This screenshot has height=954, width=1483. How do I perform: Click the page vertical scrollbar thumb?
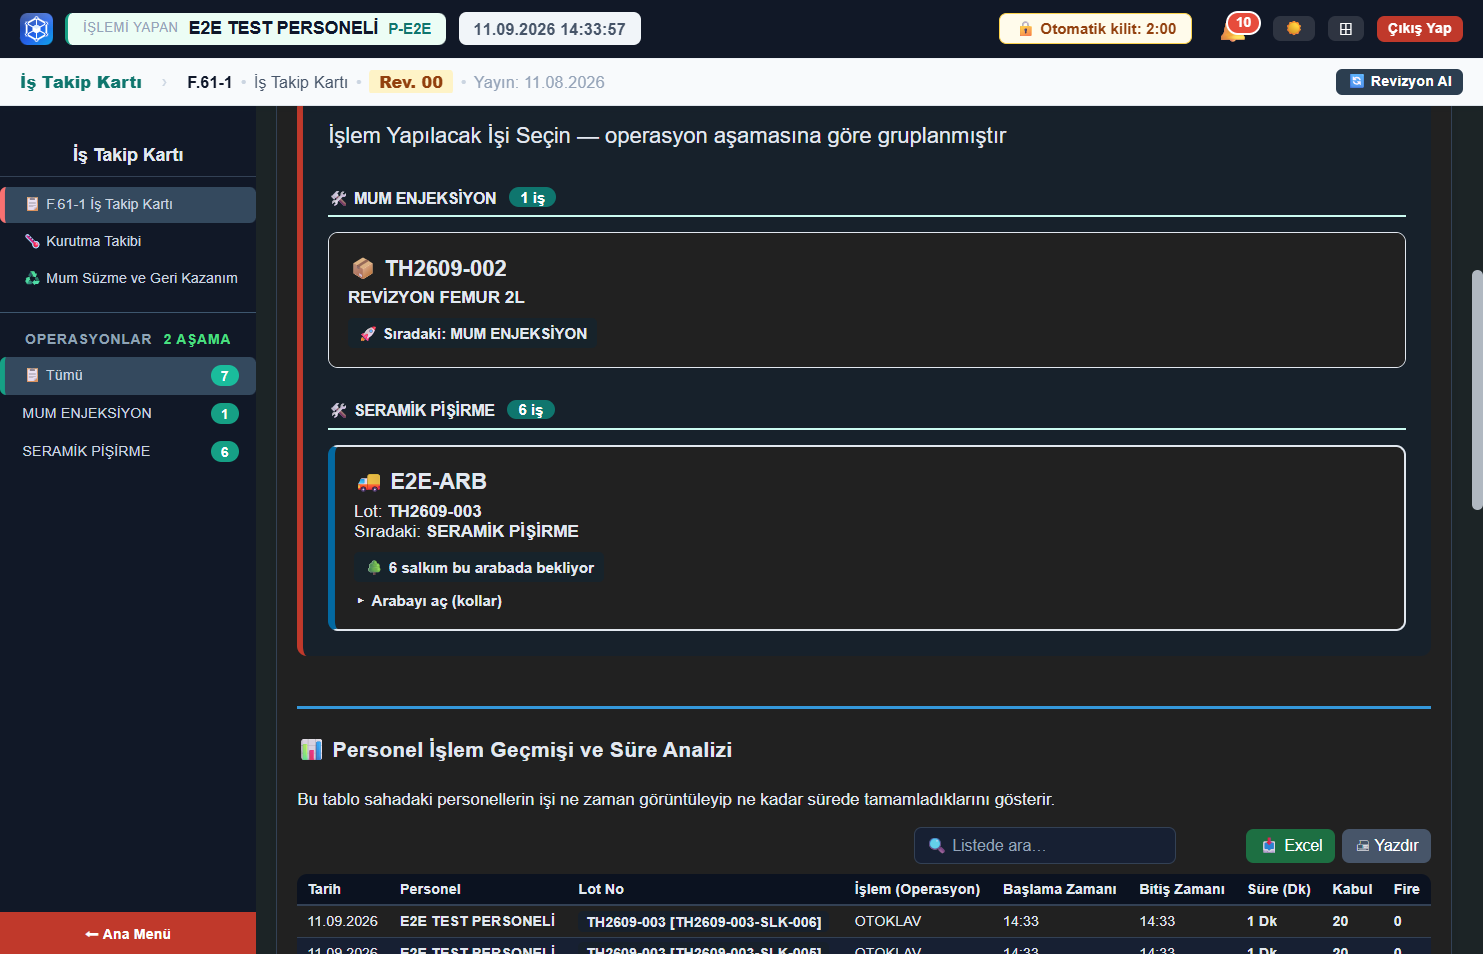[1476, 390]
